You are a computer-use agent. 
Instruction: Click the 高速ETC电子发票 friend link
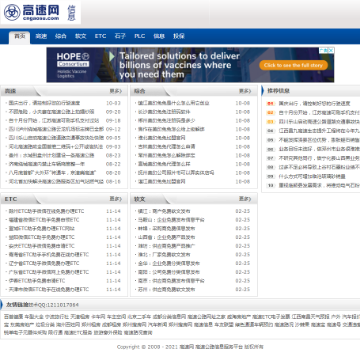(271, 317)
